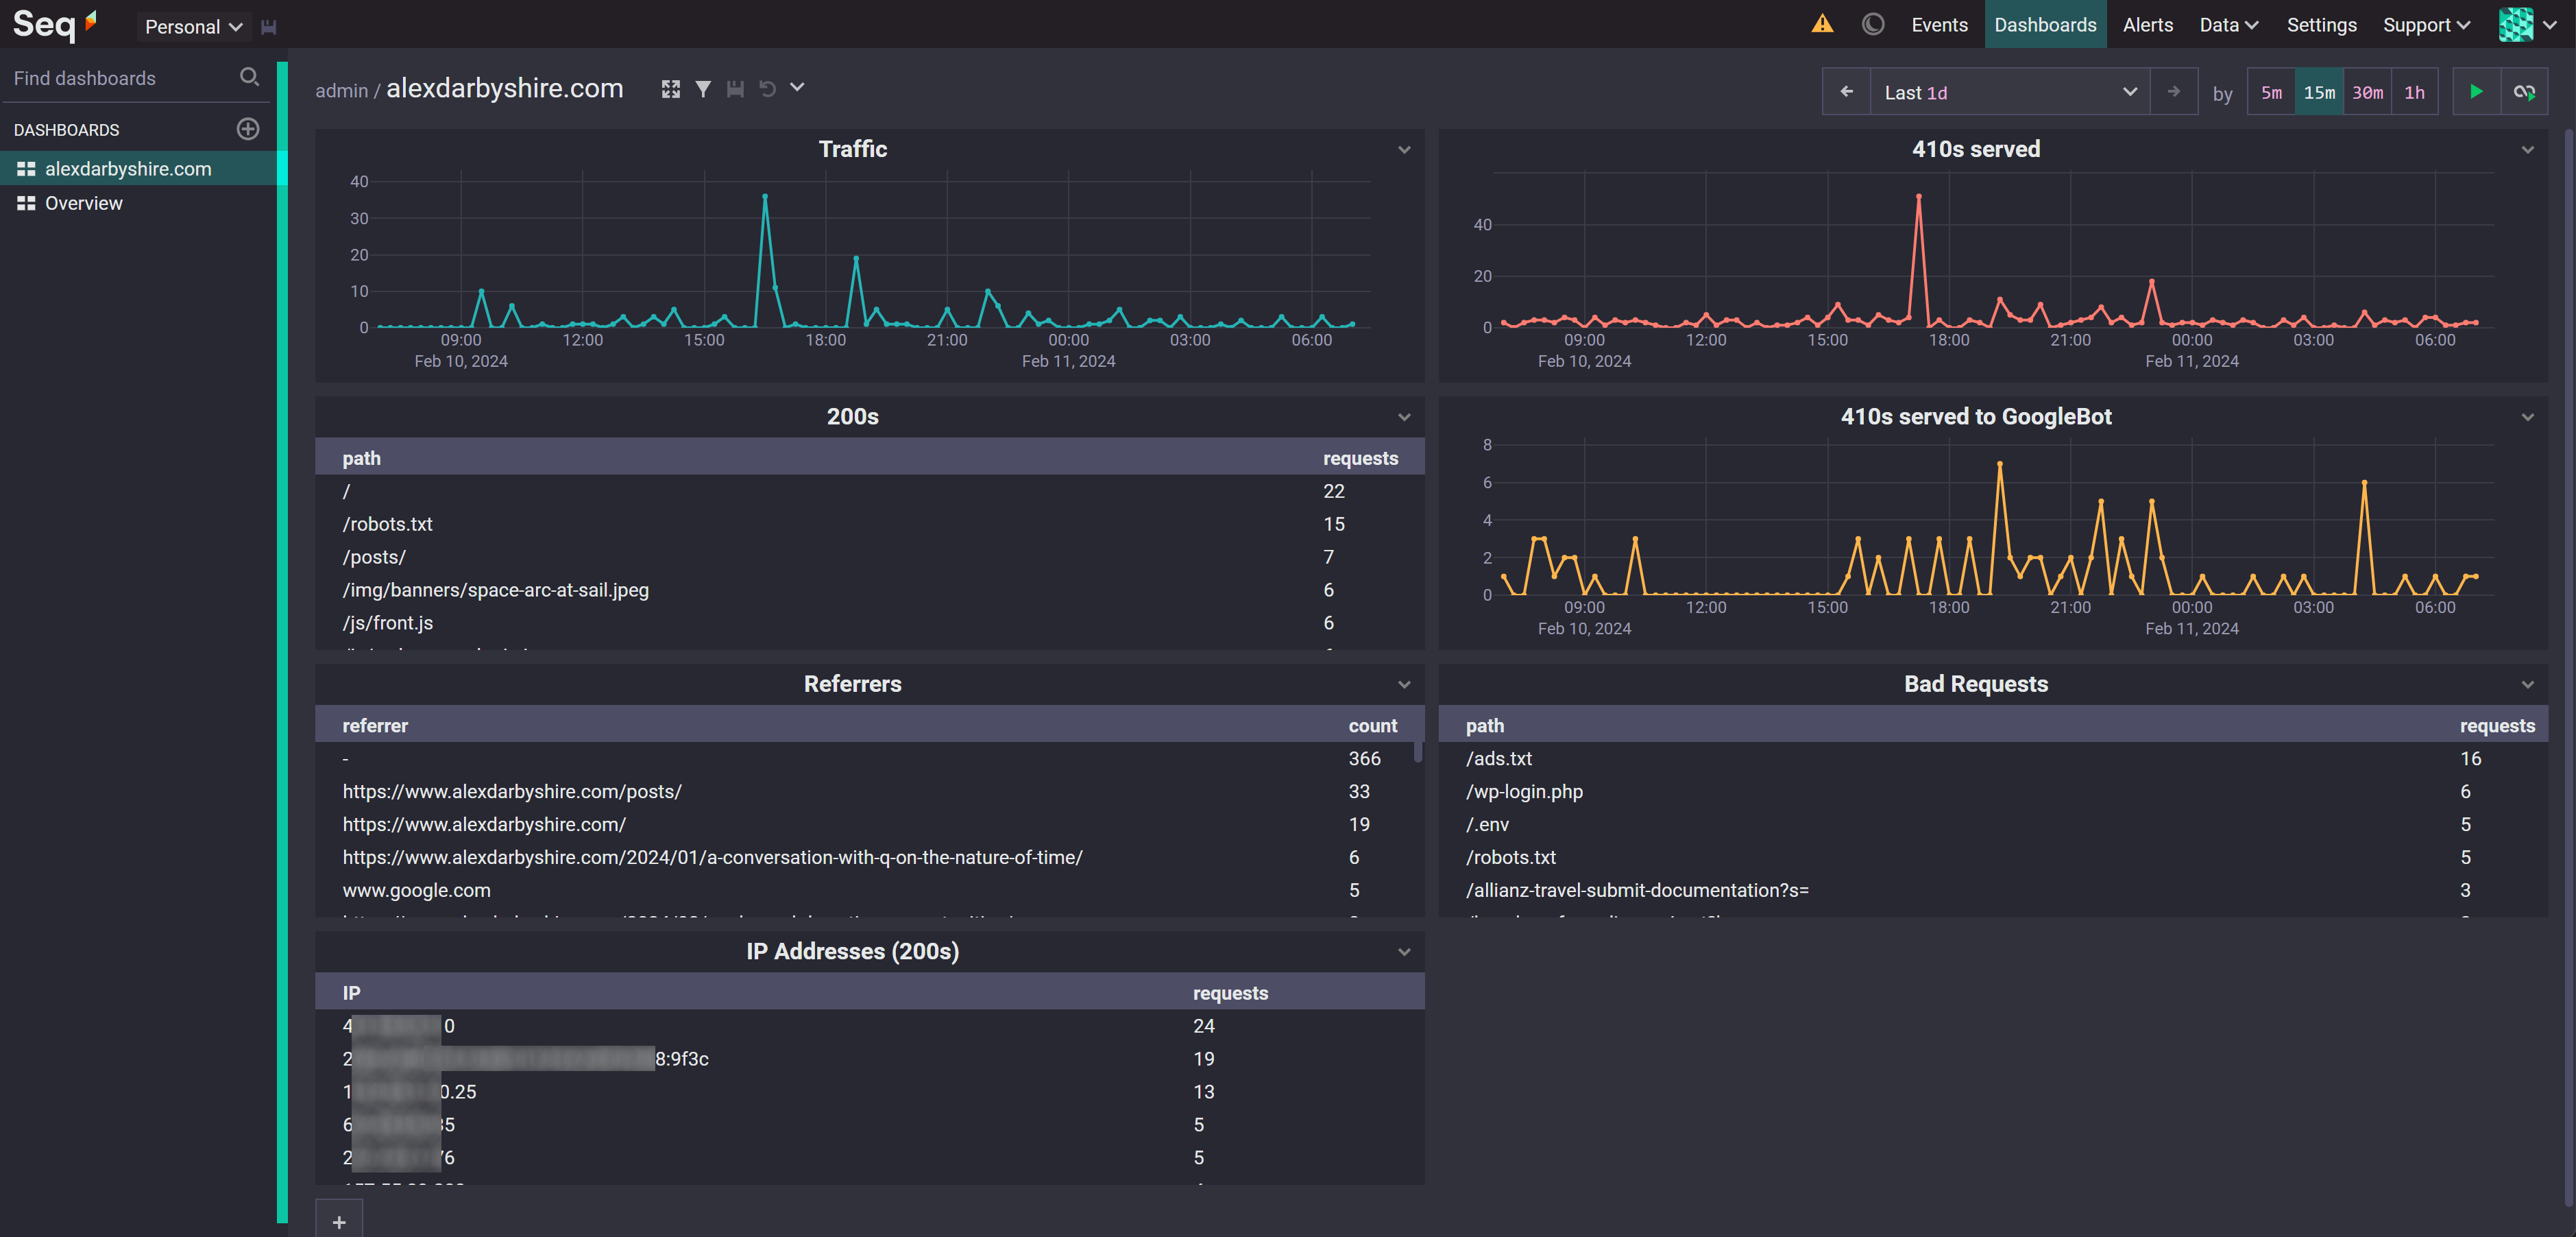The width and height of the screenshot is (2576, 1237).
Task: Select alexdarbyshire.com dashboard in sidebar
Action: tap(138, 168)
